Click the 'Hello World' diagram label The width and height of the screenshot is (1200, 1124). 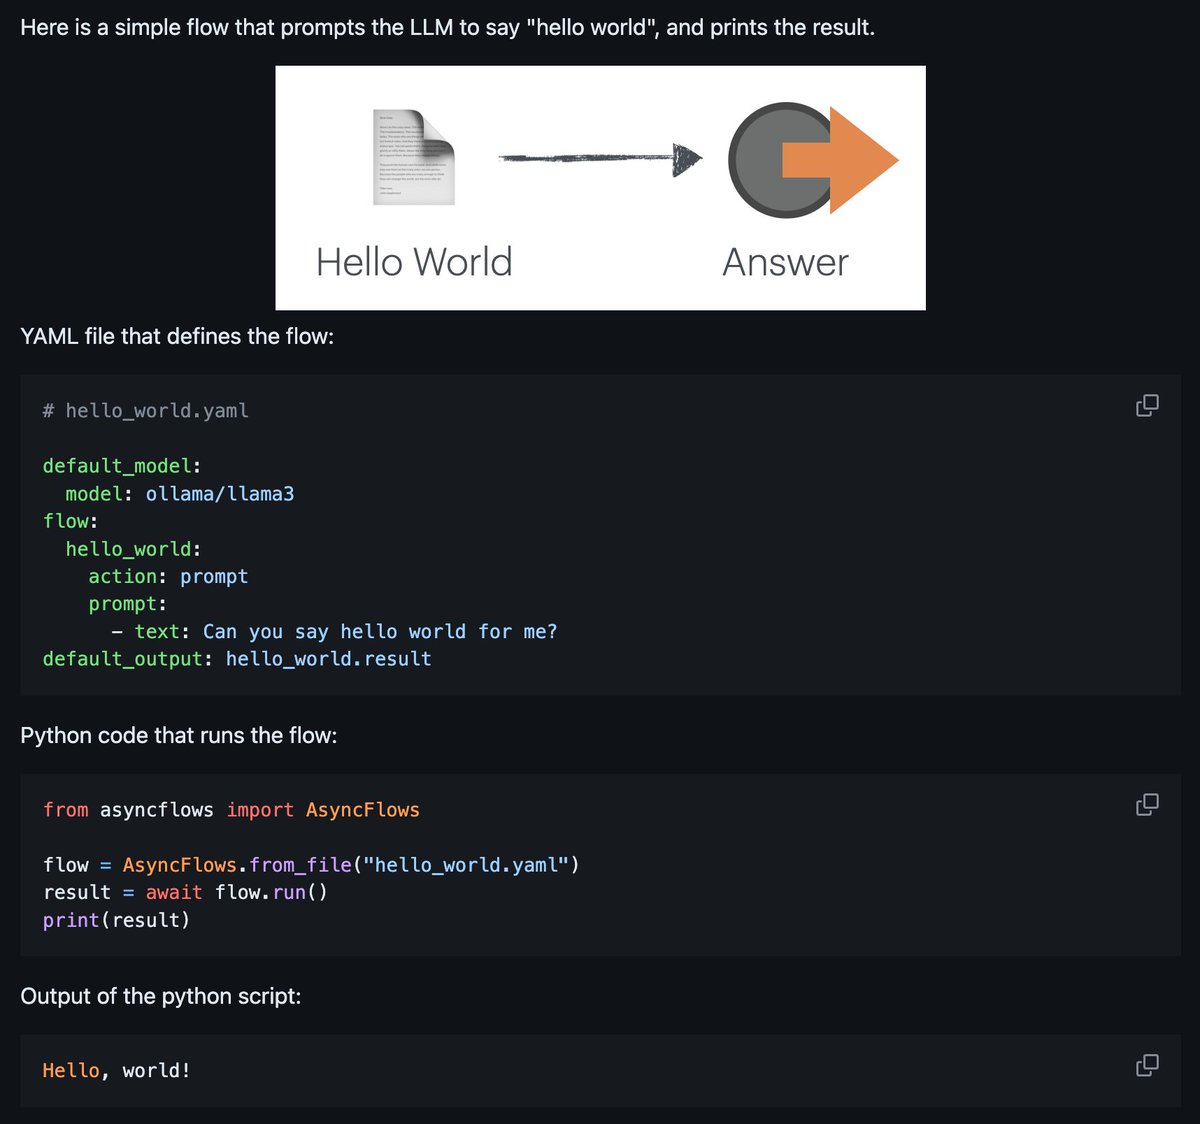tap(414, 262)
